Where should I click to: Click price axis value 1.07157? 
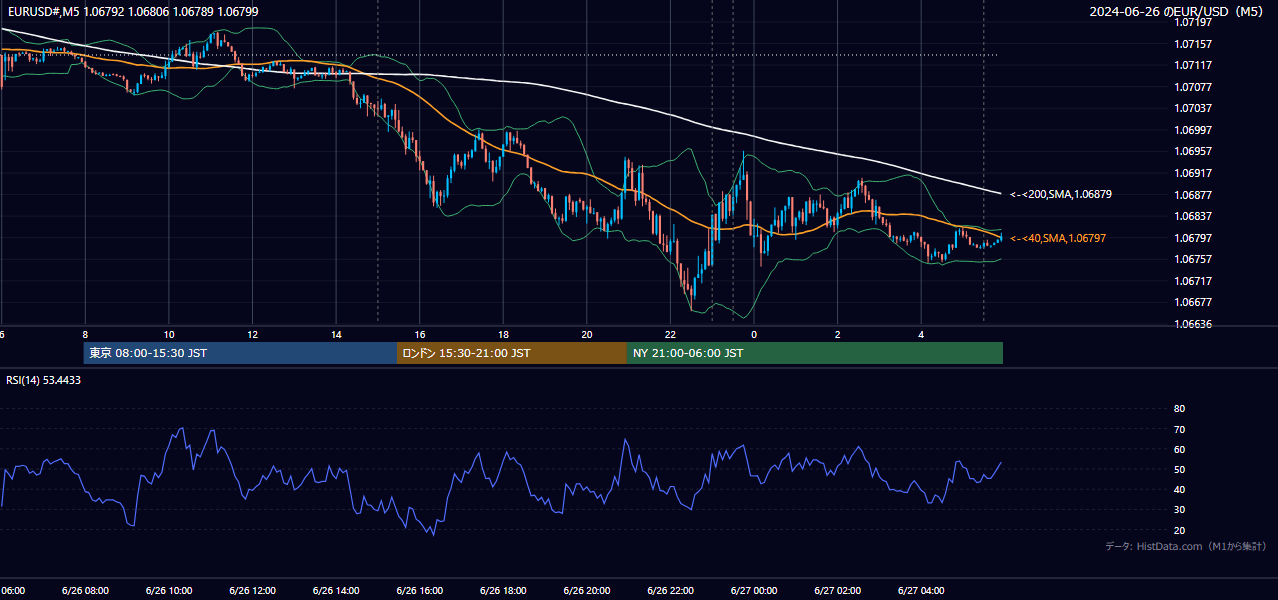1192,44
